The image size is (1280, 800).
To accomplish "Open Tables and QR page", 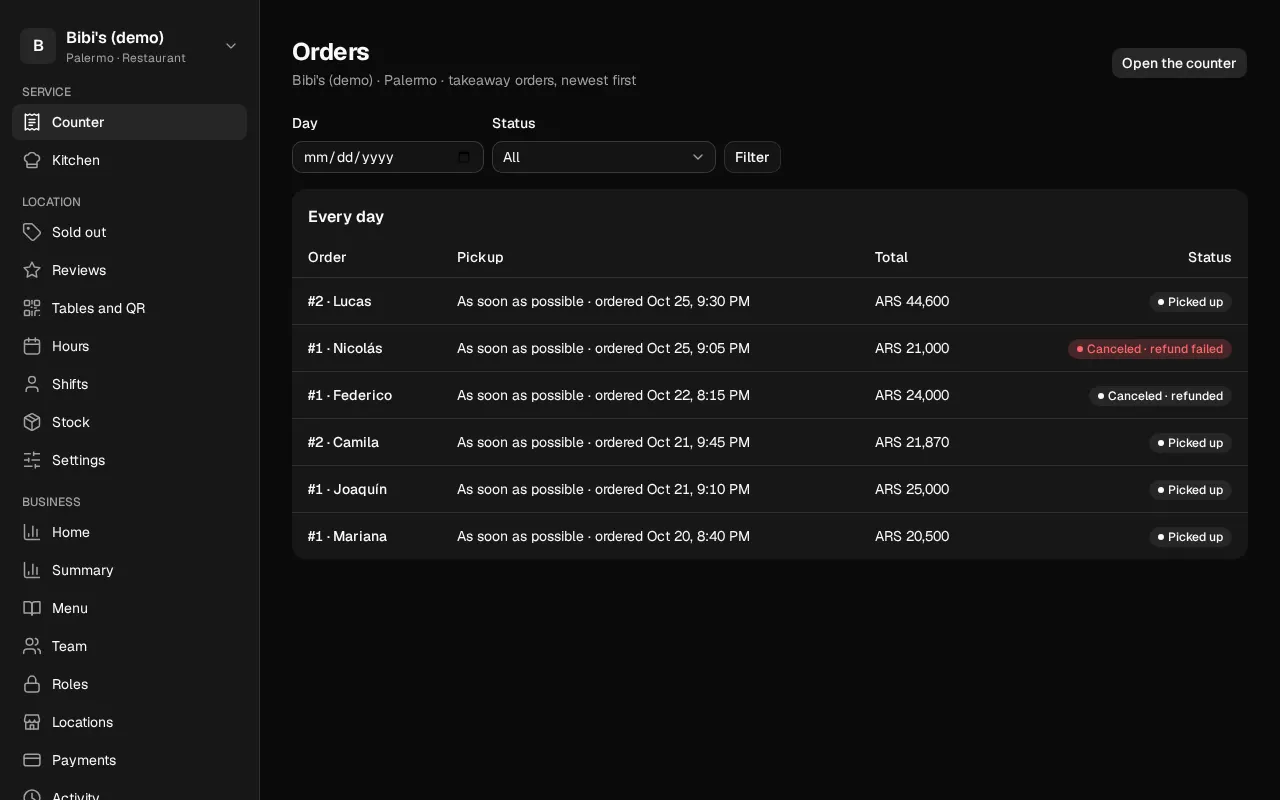I will (x=129, y=308).
